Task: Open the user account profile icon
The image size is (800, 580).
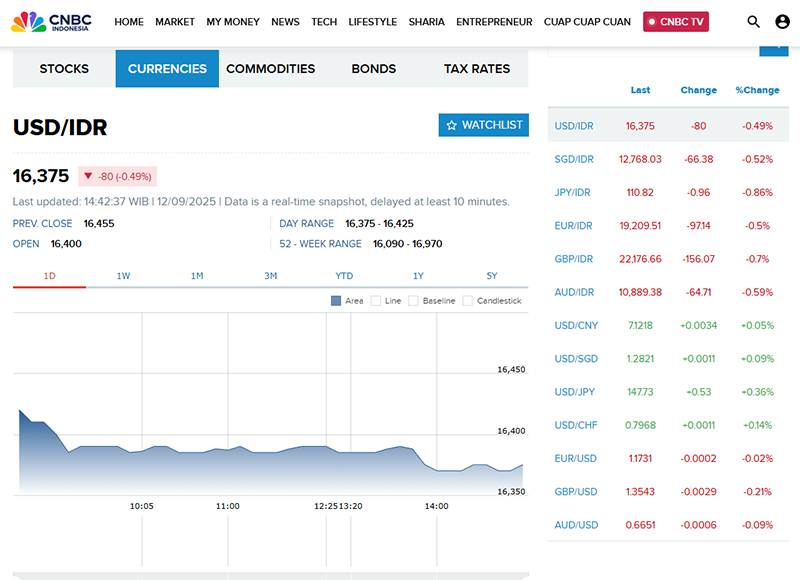Action: [x=782, y=22]
